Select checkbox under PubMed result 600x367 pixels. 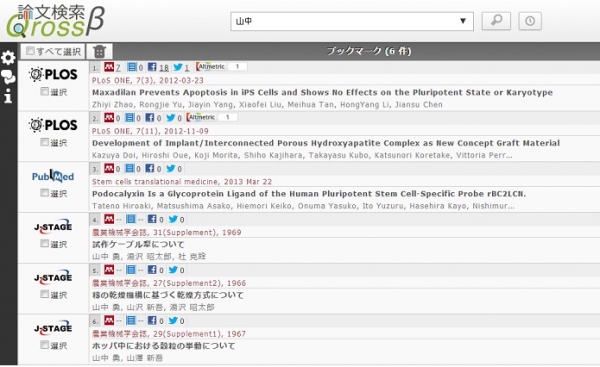(44, 192)
